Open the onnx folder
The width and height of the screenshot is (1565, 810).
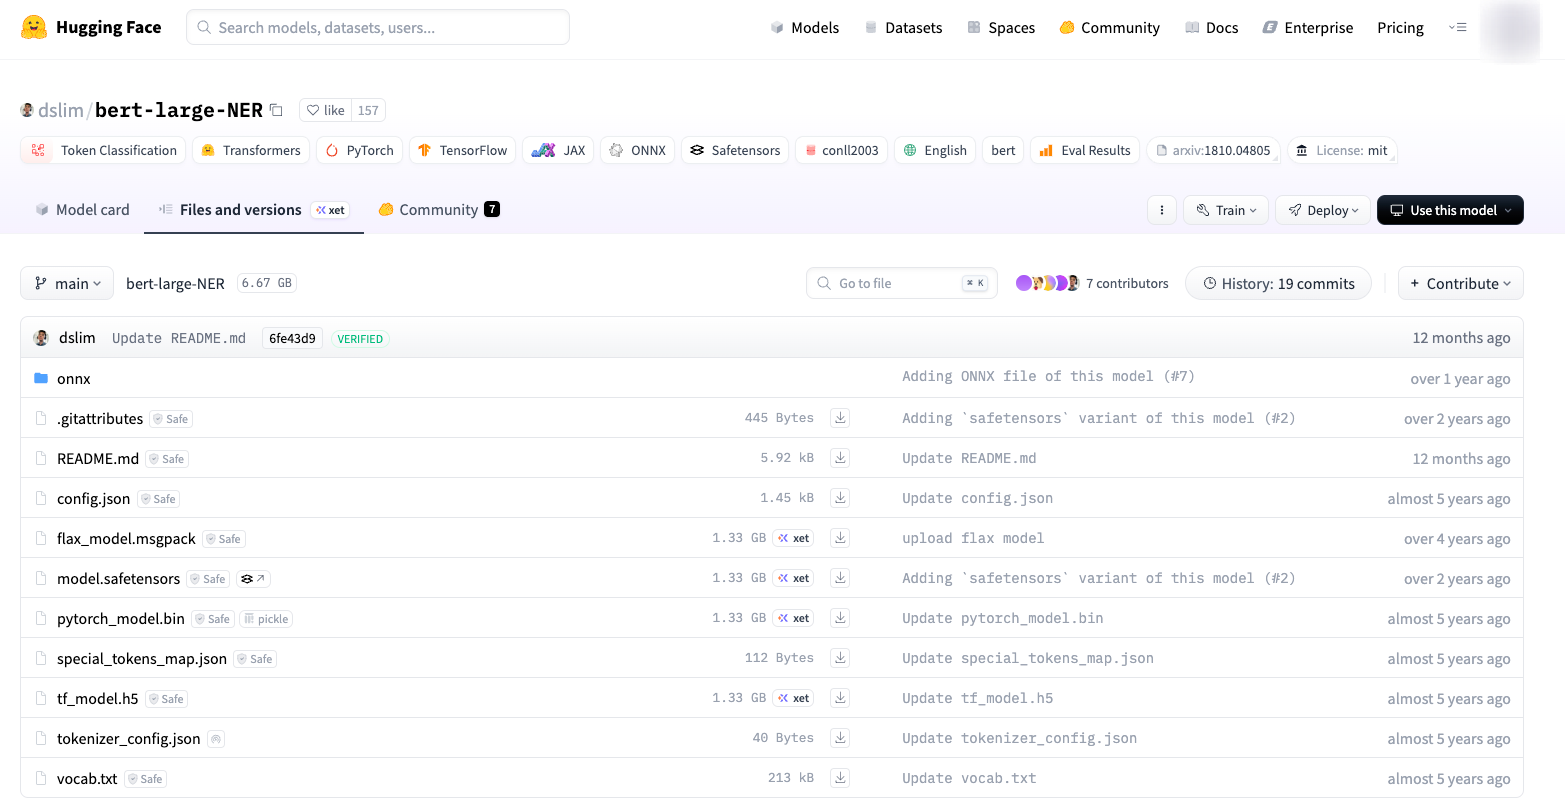[x=73, y=379]
